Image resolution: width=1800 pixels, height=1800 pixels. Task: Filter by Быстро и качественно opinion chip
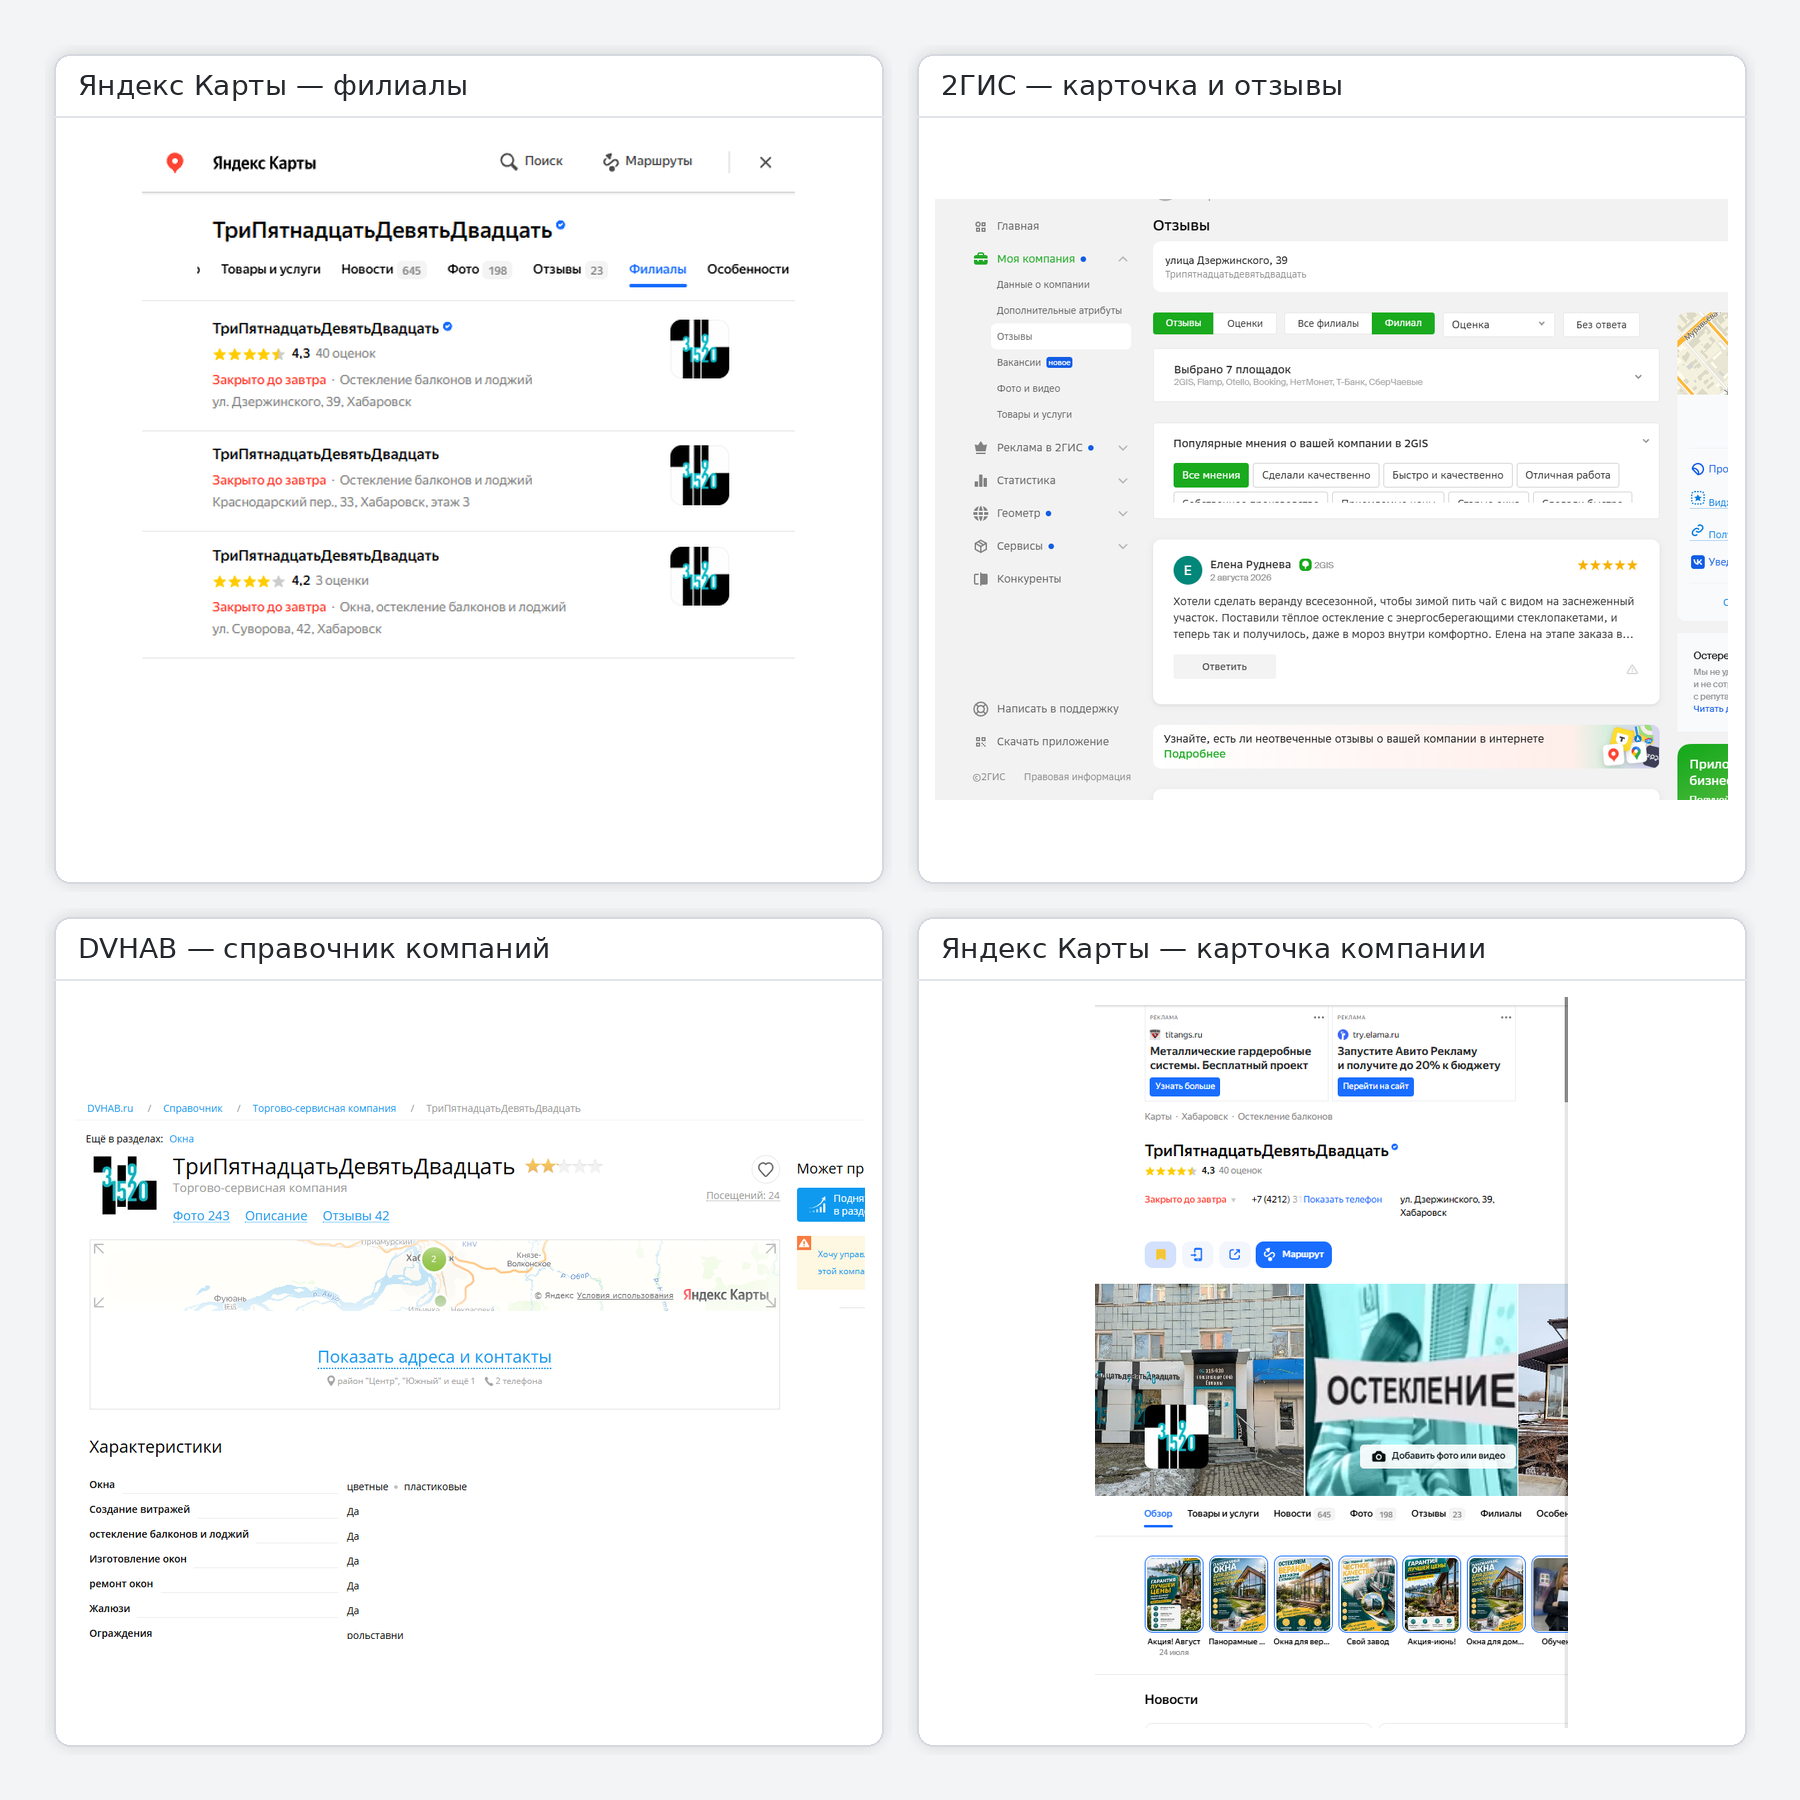click(x=1447, y=475)
